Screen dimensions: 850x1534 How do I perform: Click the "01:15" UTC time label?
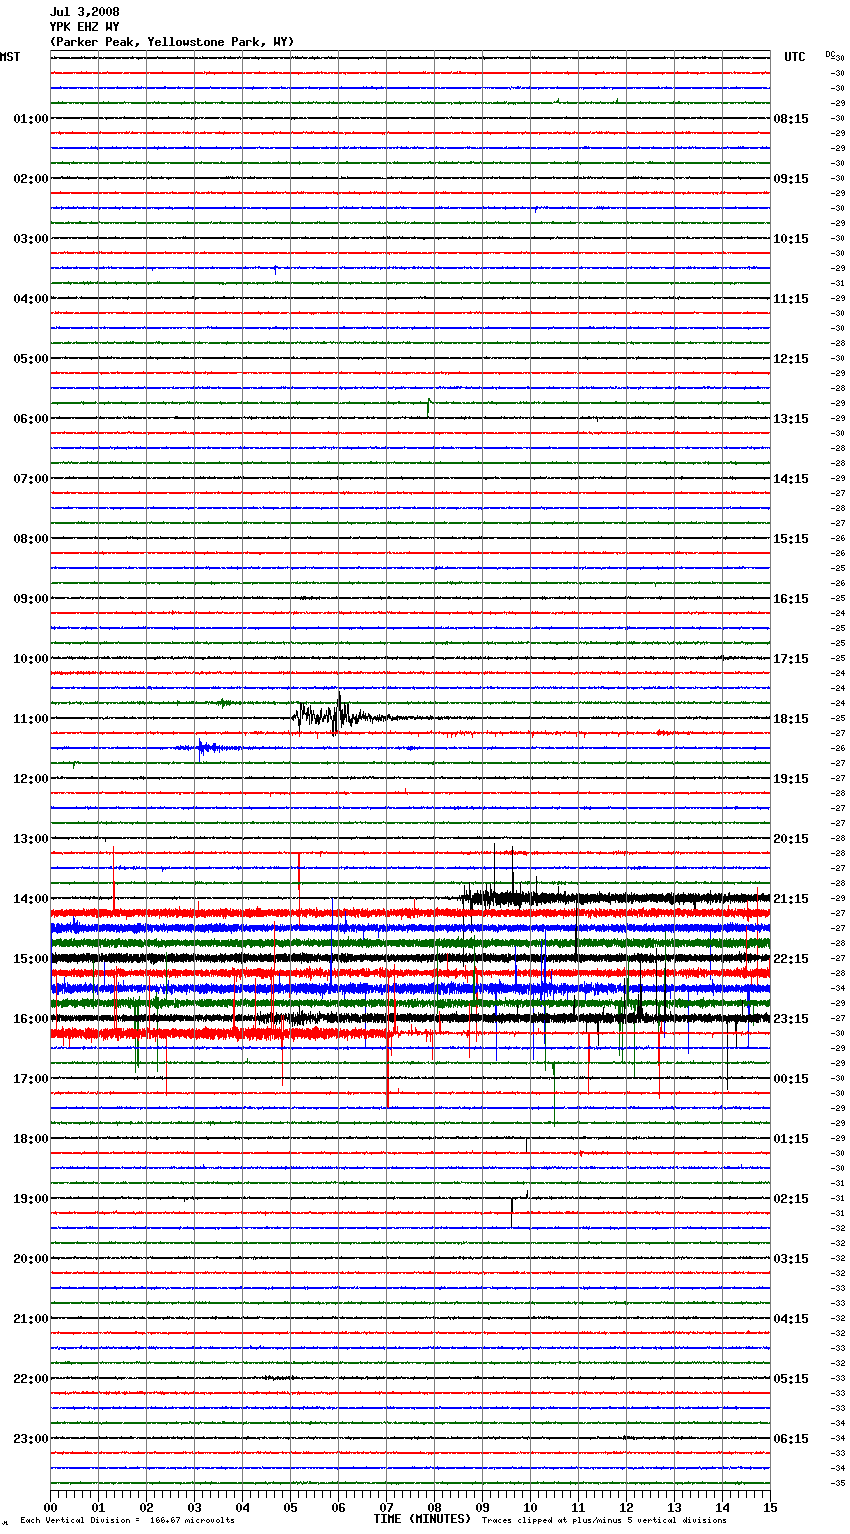[791, 1139]
